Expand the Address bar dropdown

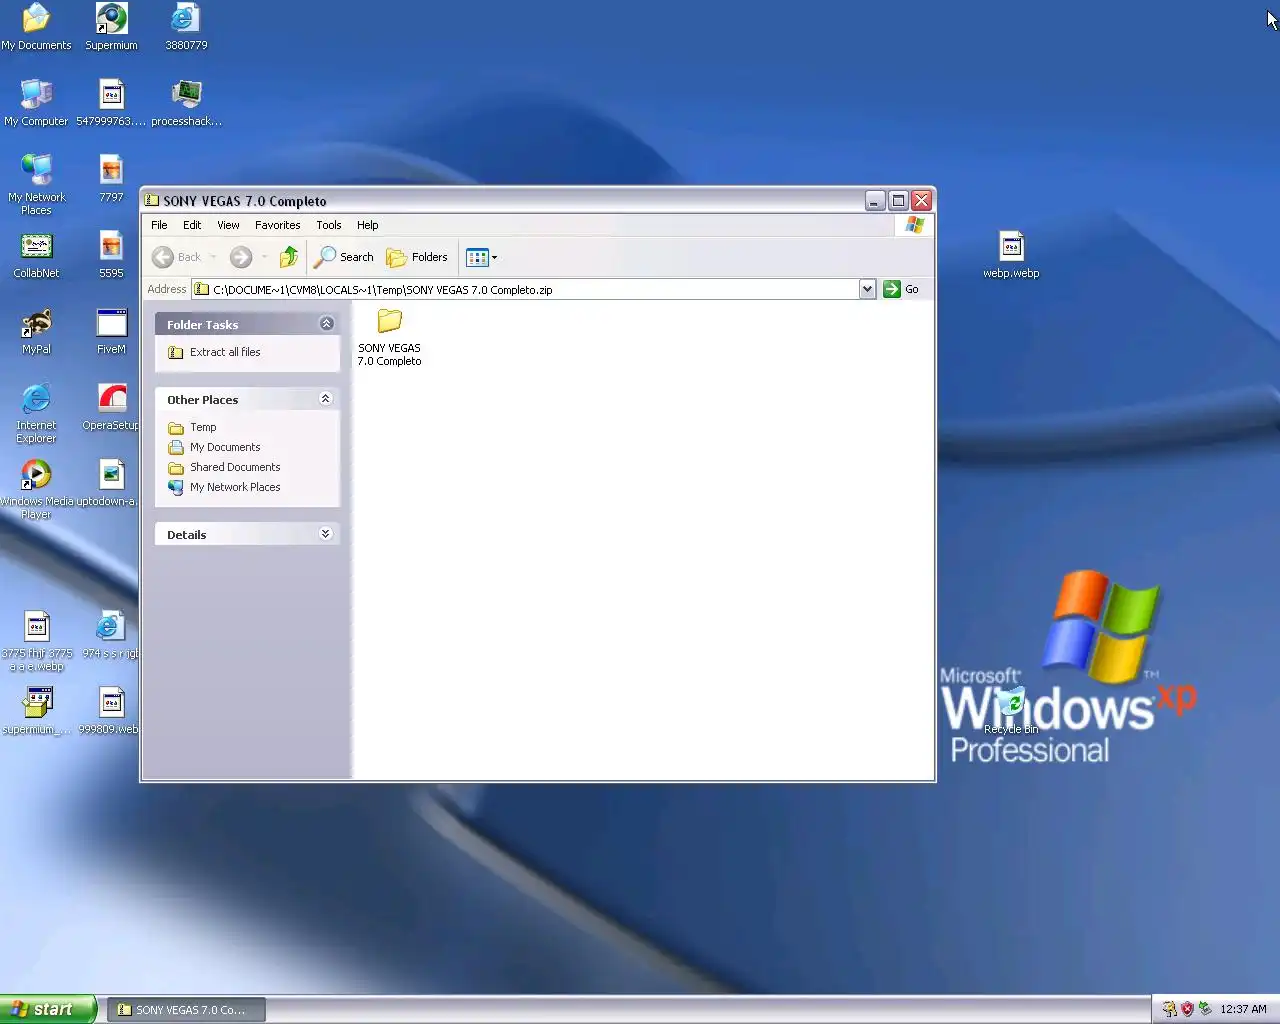(867, 289)
